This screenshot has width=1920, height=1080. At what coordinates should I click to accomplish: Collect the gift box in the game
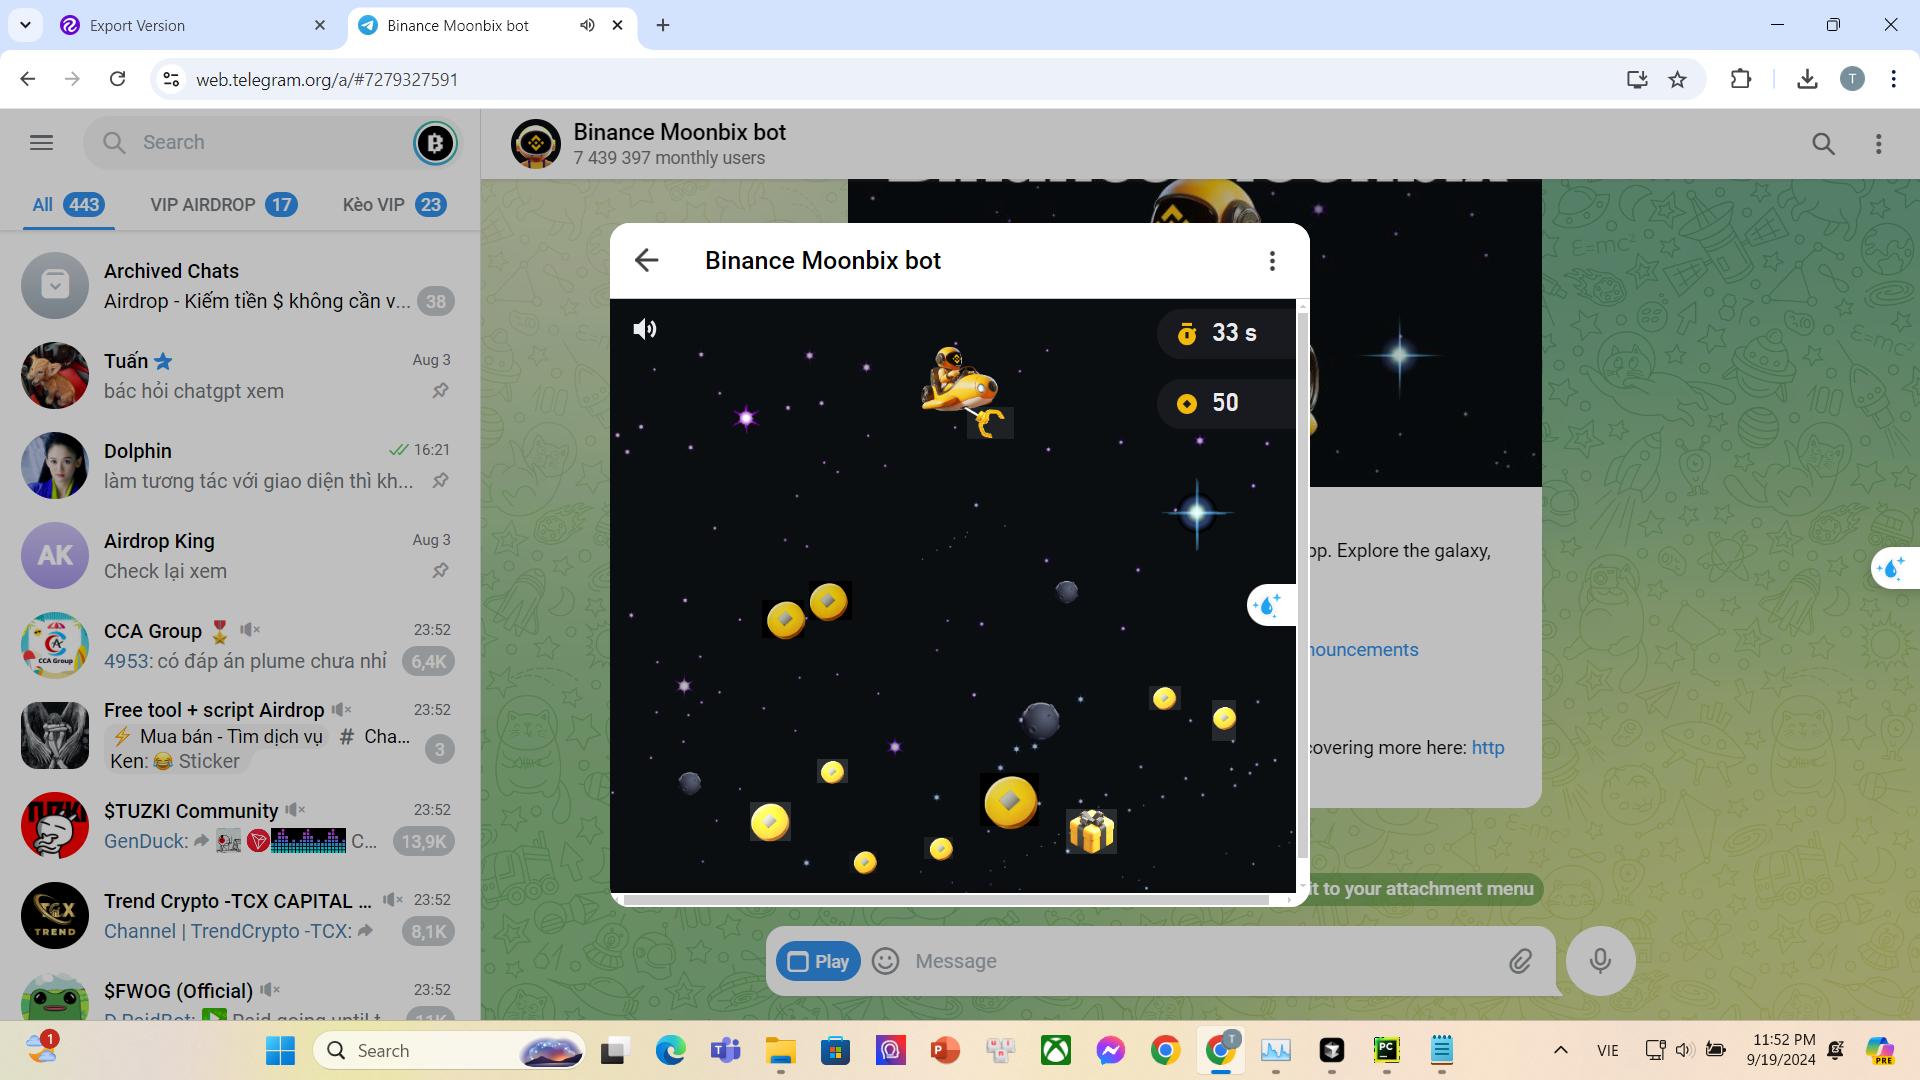pos(1091,832)
